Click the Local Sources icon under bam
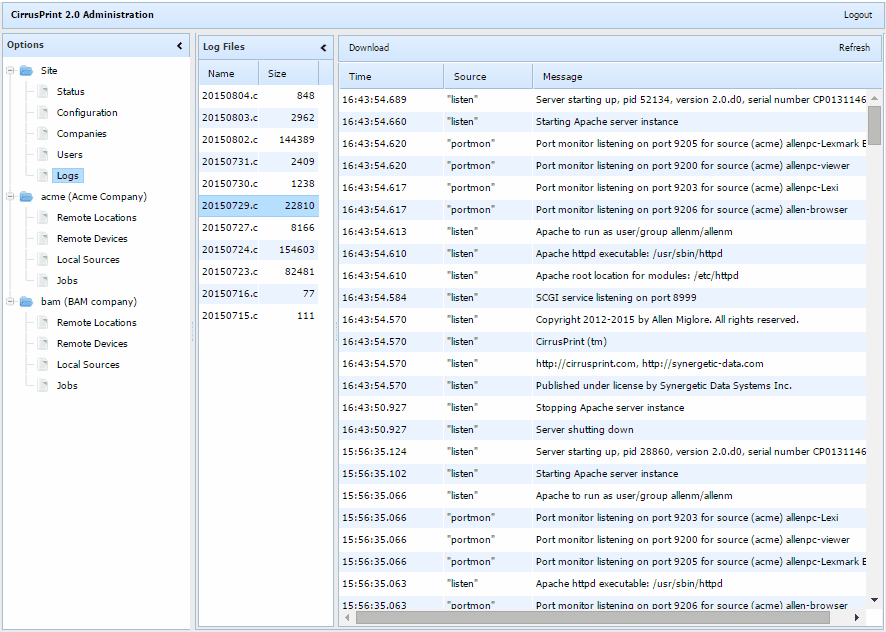 41,364
